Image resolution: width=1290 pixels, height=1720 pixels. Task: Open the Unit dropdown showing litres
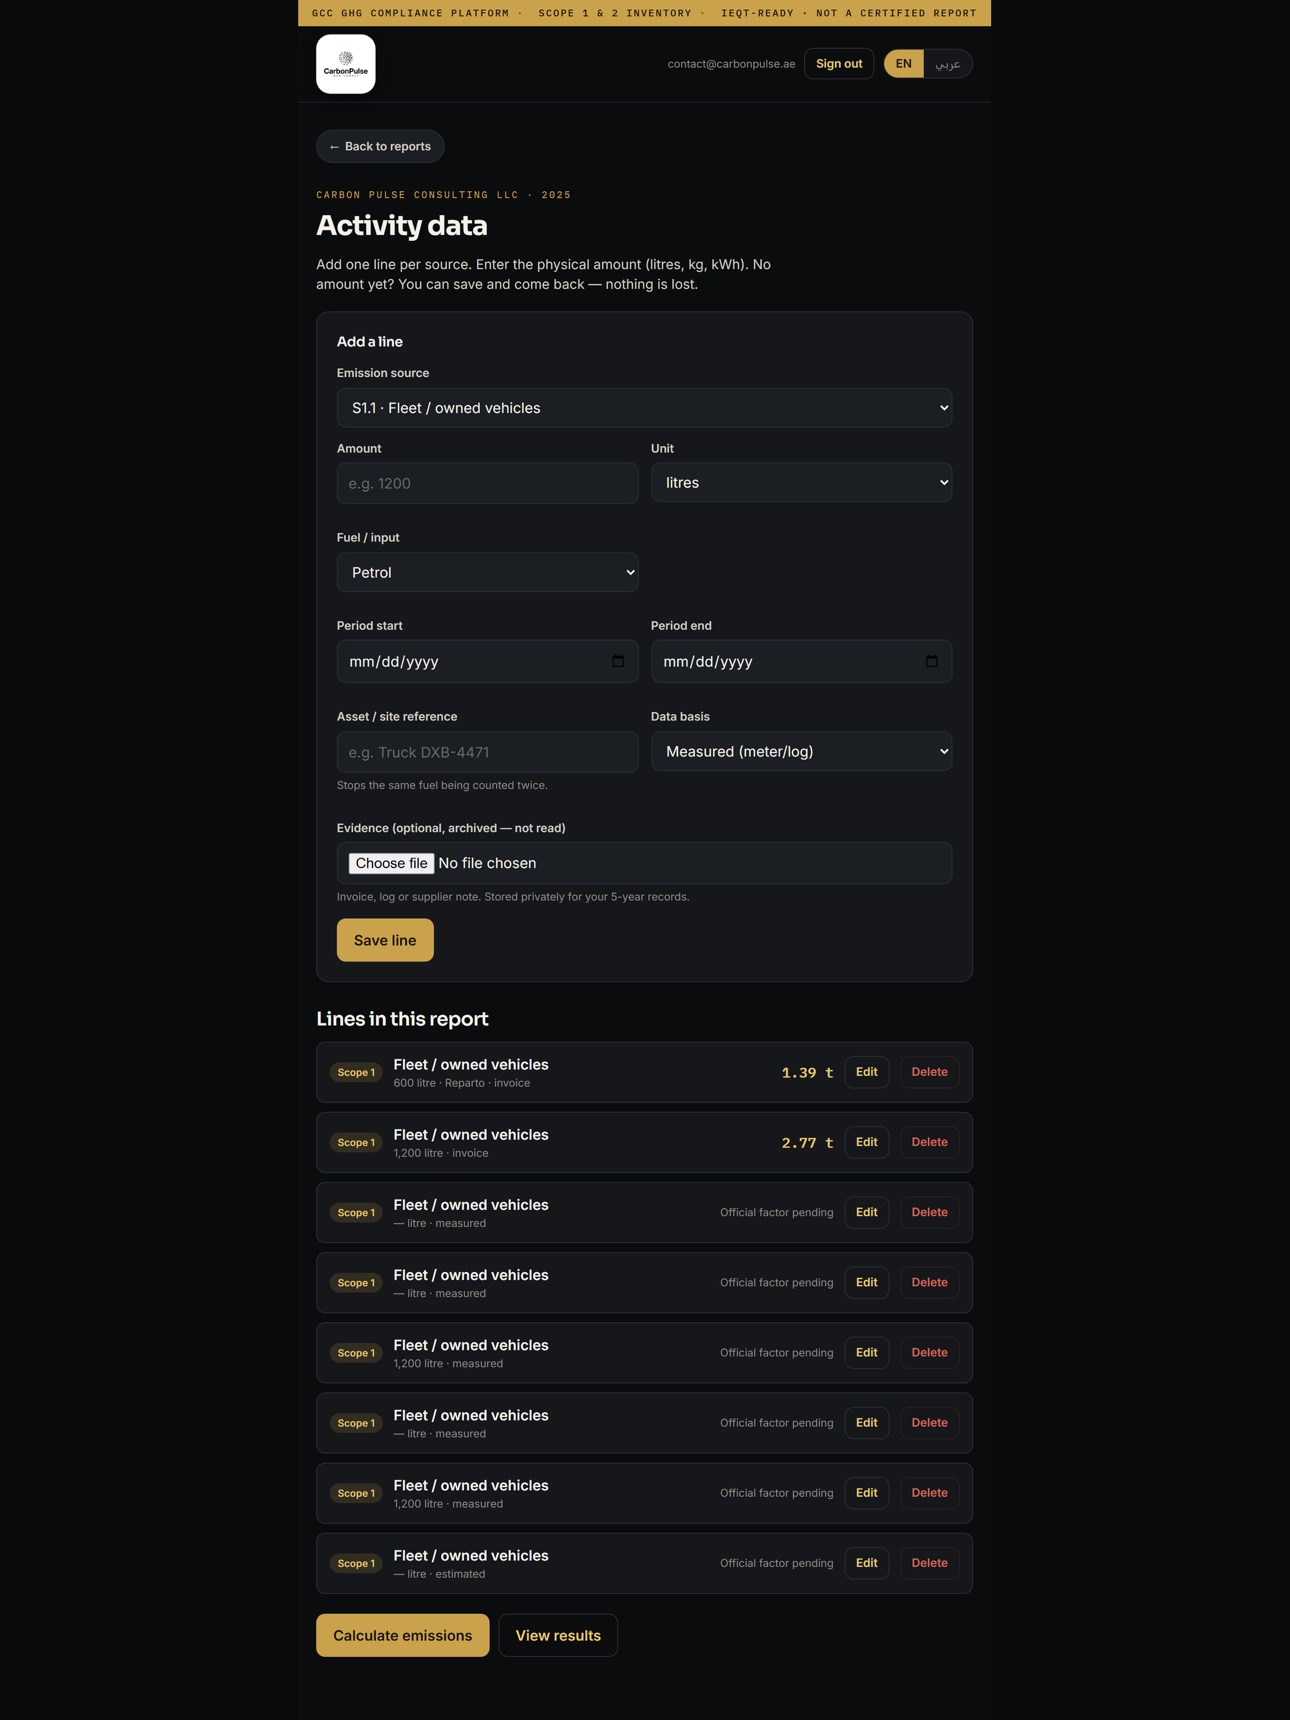click(801, 483)
